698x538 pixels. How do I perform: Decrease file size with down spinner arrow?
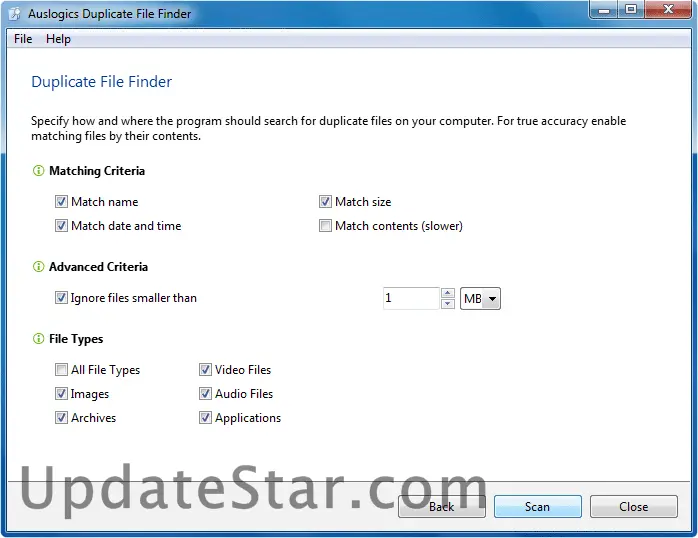click(447, 303)
